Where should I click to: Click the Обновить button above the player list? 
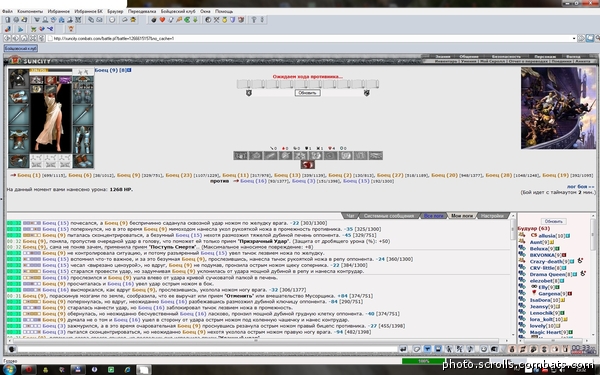tap(553, 221)
